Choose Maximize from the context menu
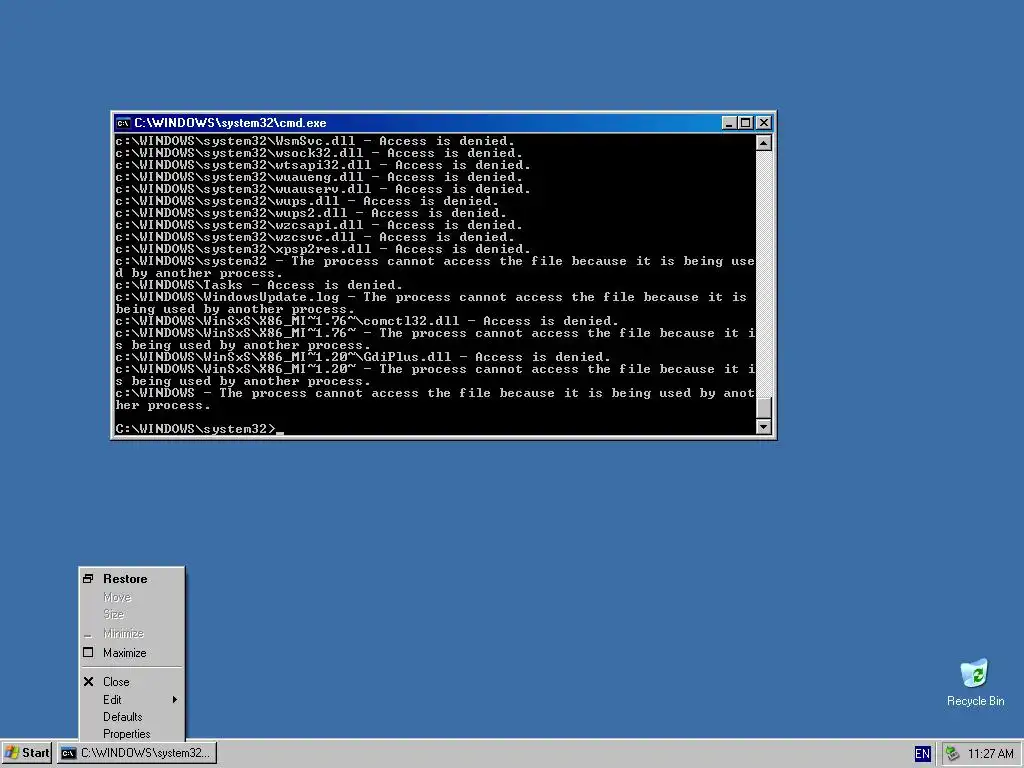The image size is (1024, 768). [x=132, y=652]
